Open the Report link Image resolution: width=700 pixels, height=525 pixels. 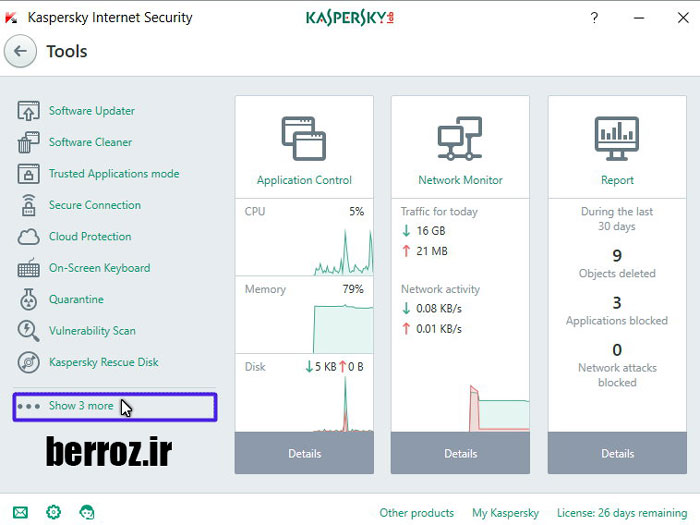[617, 180]
